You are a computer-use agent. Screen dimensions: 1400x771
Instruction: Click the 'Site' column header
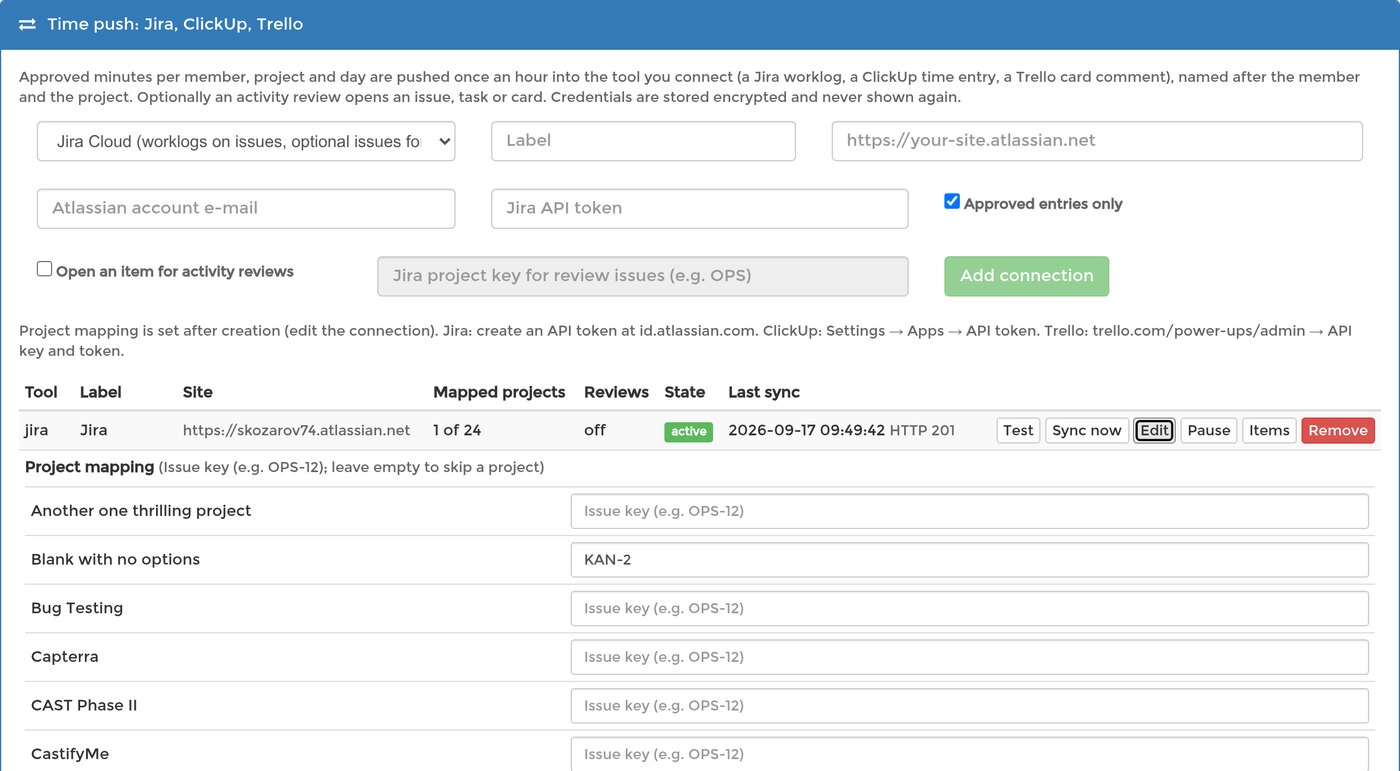(x=198, y=392)
